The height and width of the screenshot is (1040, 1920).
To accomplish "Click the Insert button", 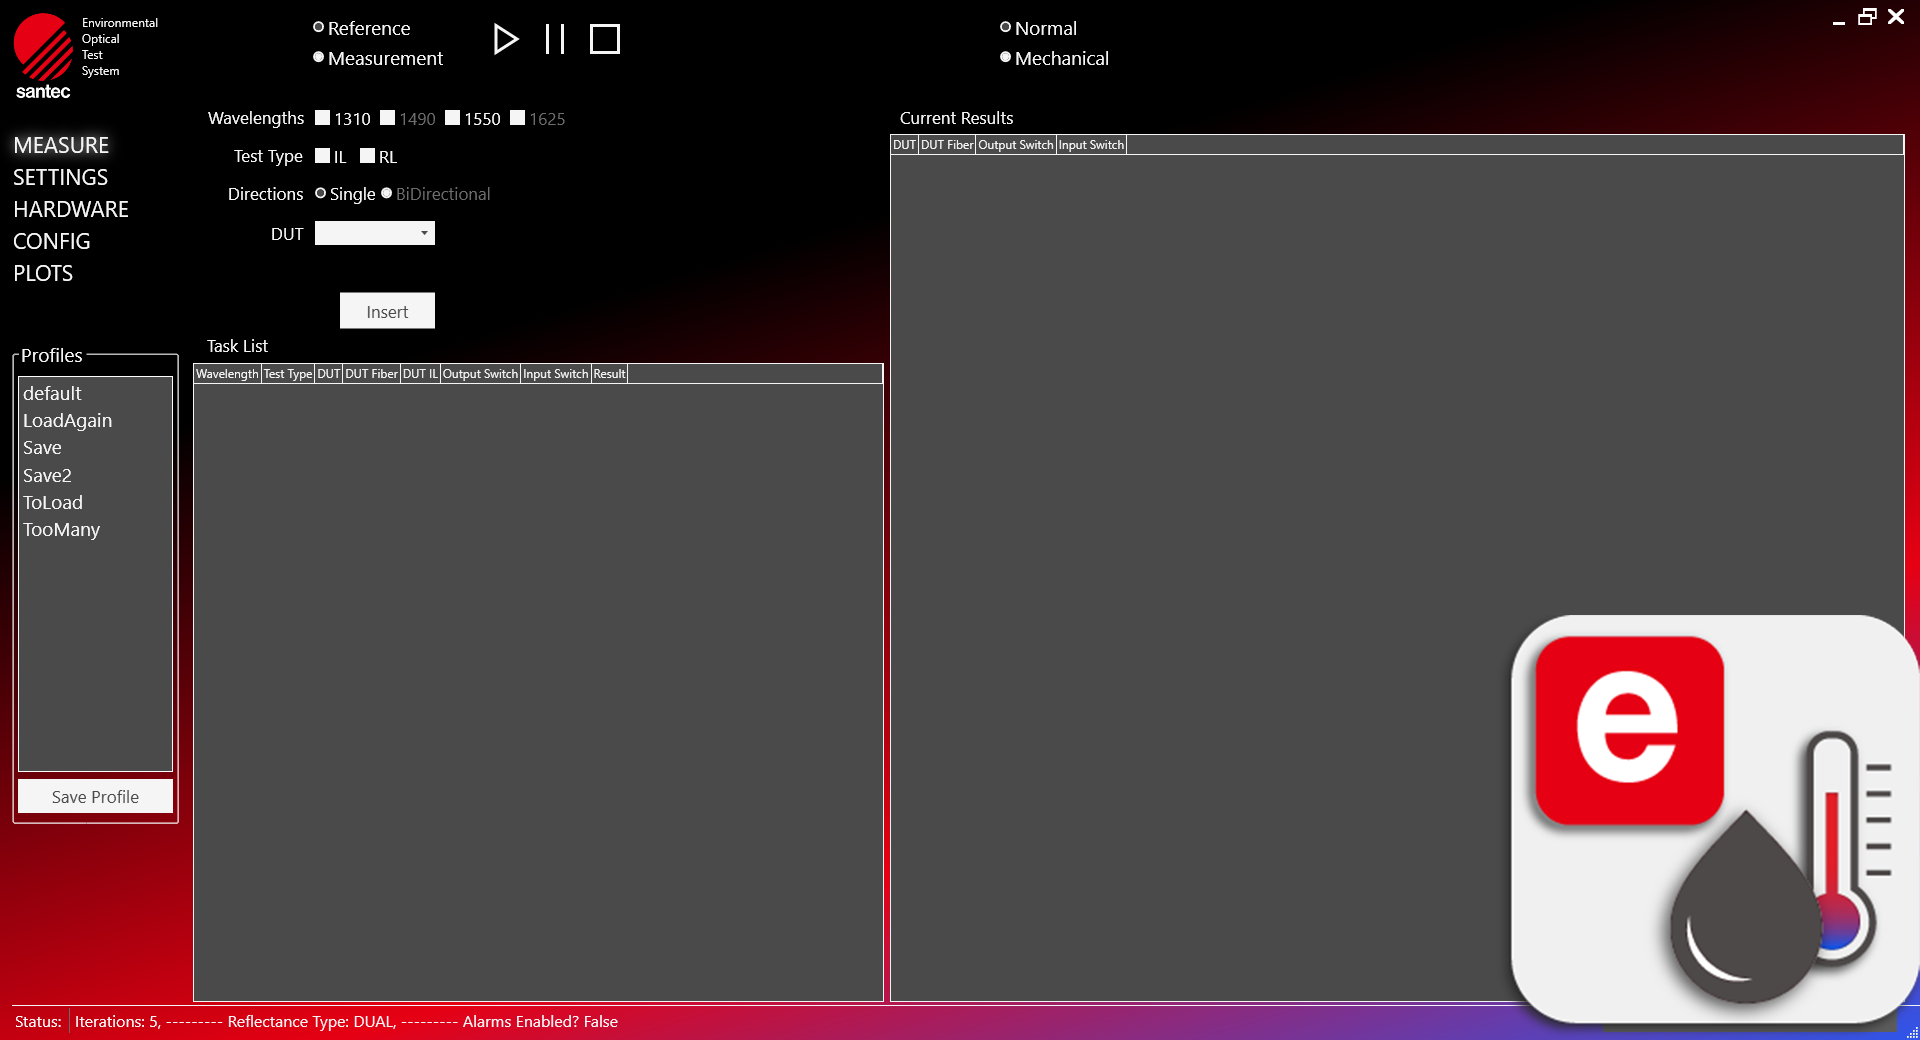I will click(387, 310).
